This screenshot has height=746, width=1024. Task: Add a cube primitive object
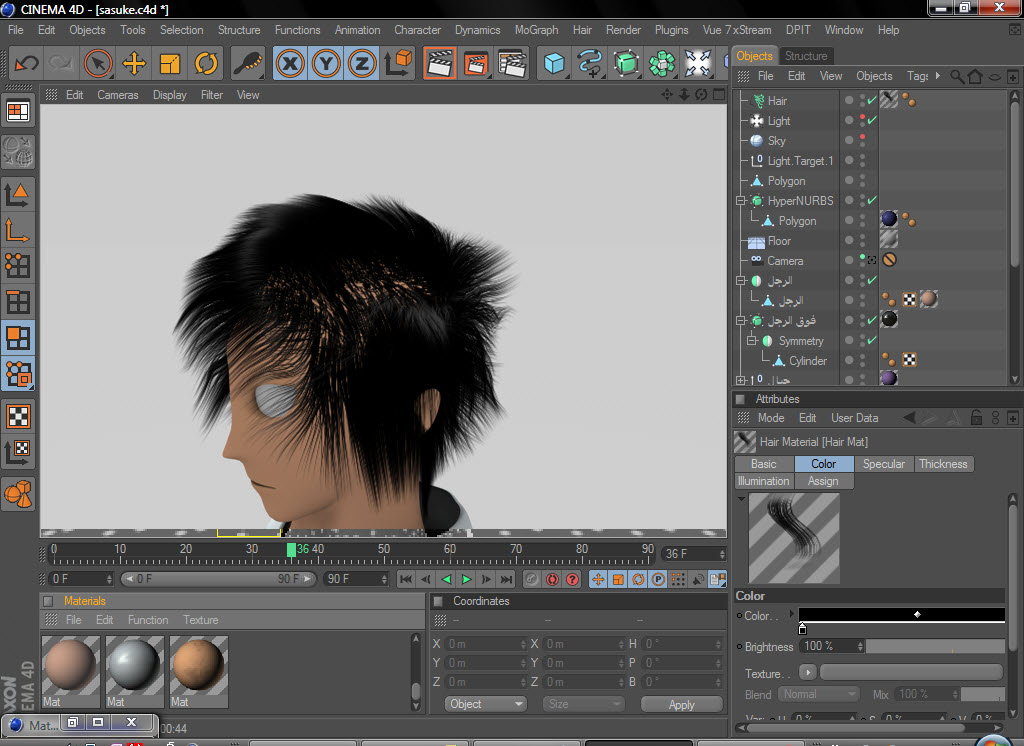coord(554,63)
